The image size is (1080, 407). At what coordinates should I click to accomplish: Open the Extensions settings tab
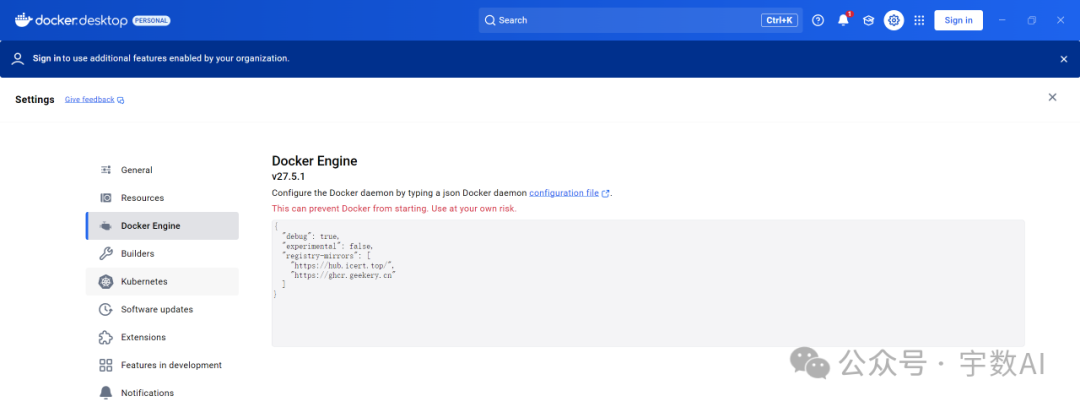162,337
